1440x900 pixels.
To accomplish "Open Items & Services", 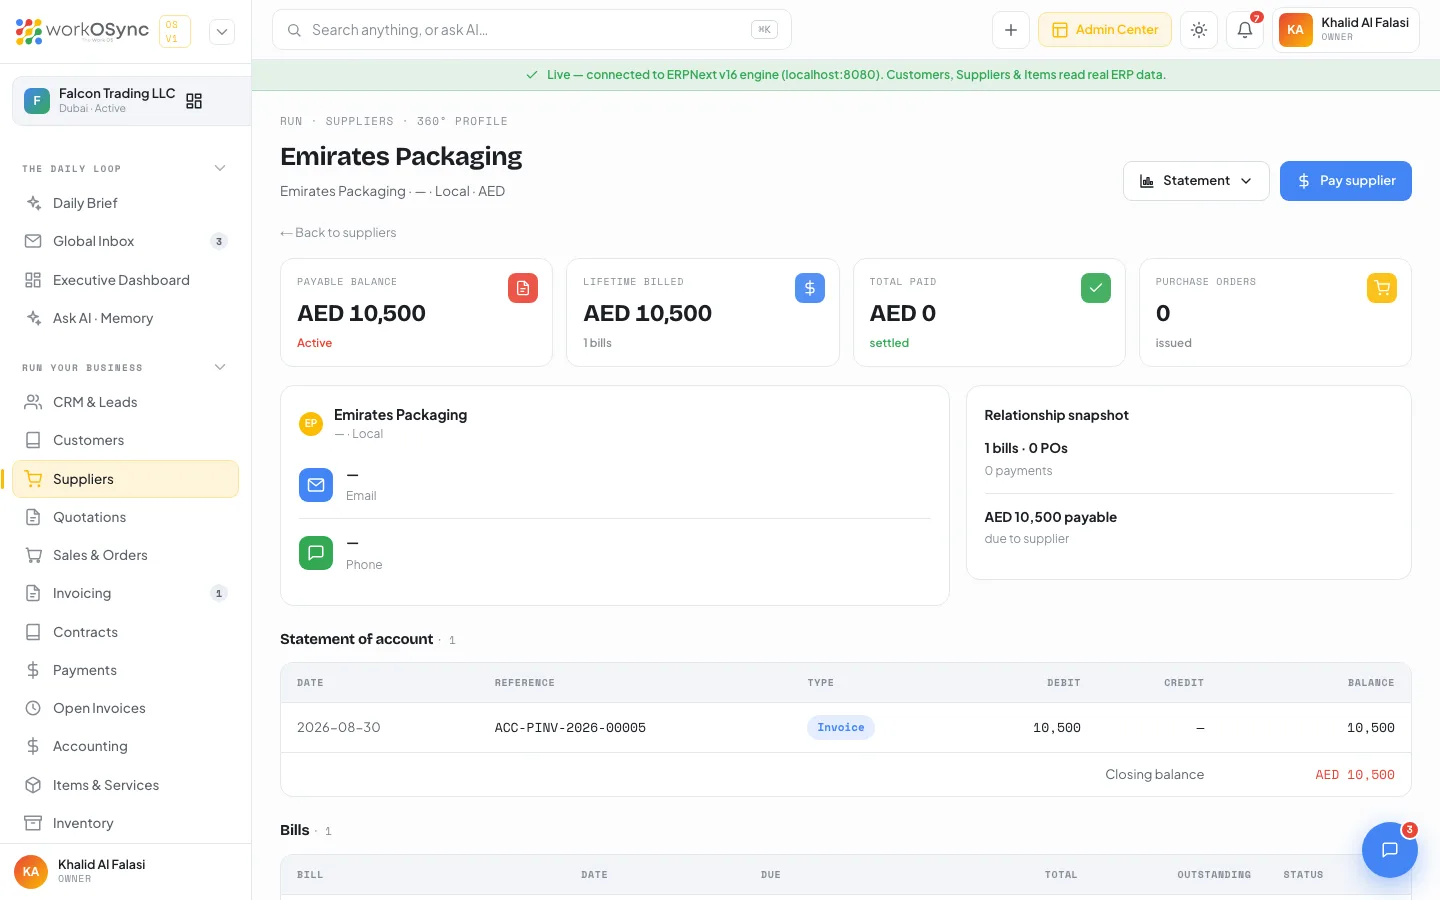I will pyautogui.click(x=125, y=785).
